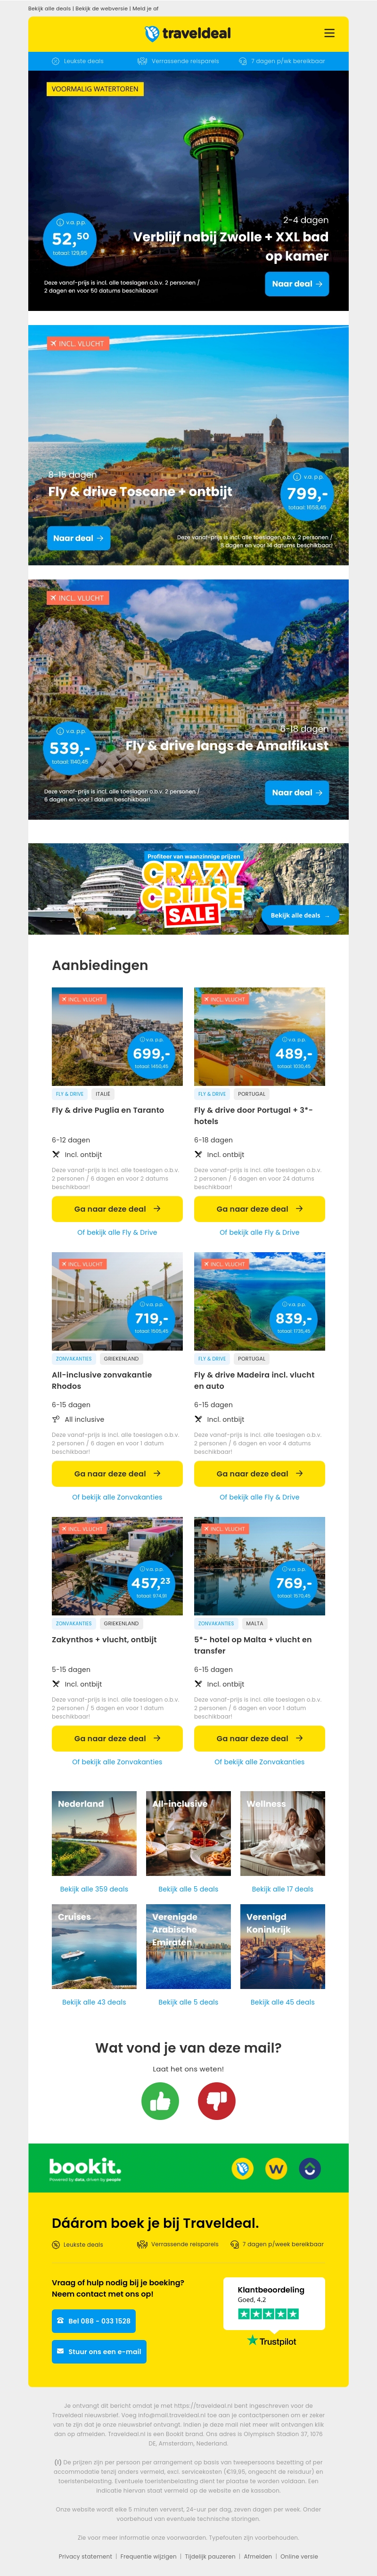Select the Wellness category thumbnail
Image resolution: width=377 pixels, height=2576 pixels.
tap(283, 1833)
